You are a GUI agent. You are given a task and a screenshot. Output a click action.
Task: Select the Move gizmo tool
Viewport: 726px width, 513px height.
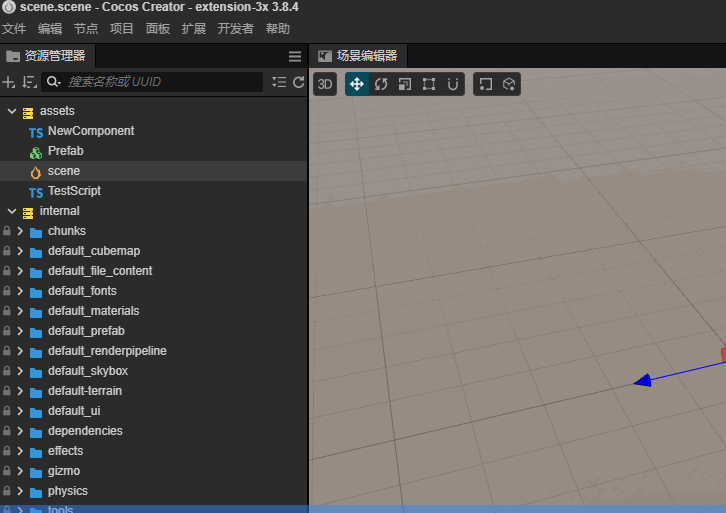click(x=357, y=84)
